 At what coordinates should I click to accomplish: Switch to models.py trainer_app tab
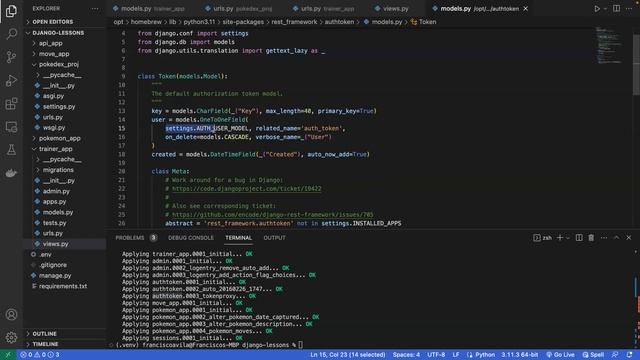[148, 9]
